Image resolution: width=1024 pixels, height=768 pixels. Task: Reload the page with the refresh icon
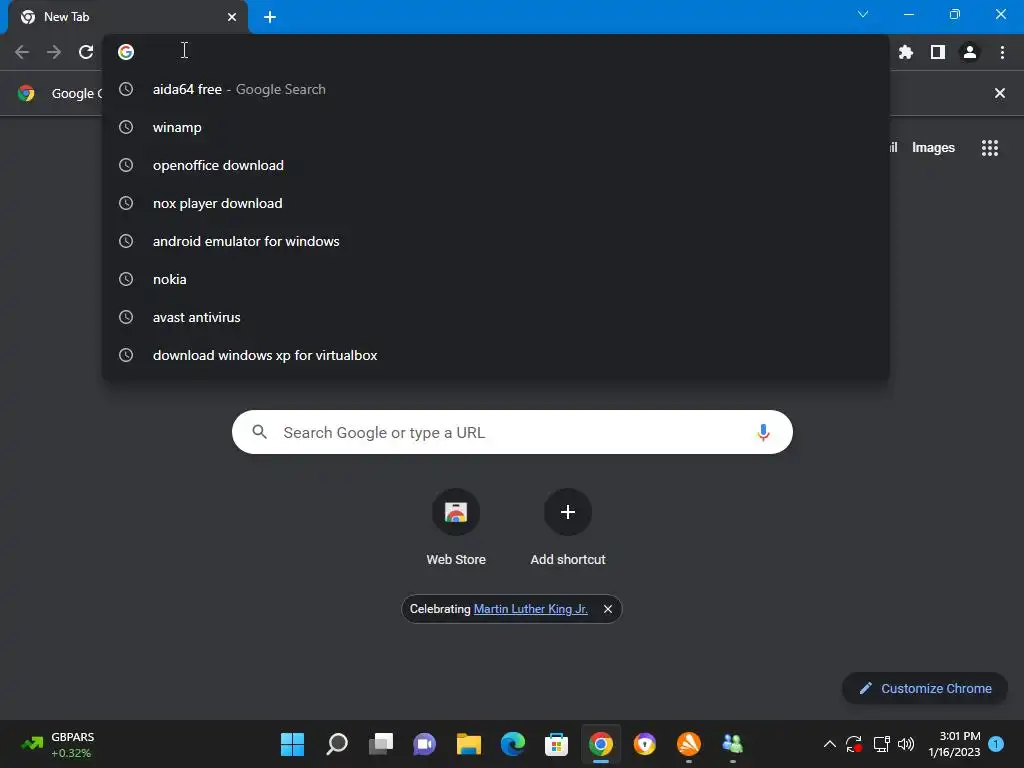click(86, 52)
